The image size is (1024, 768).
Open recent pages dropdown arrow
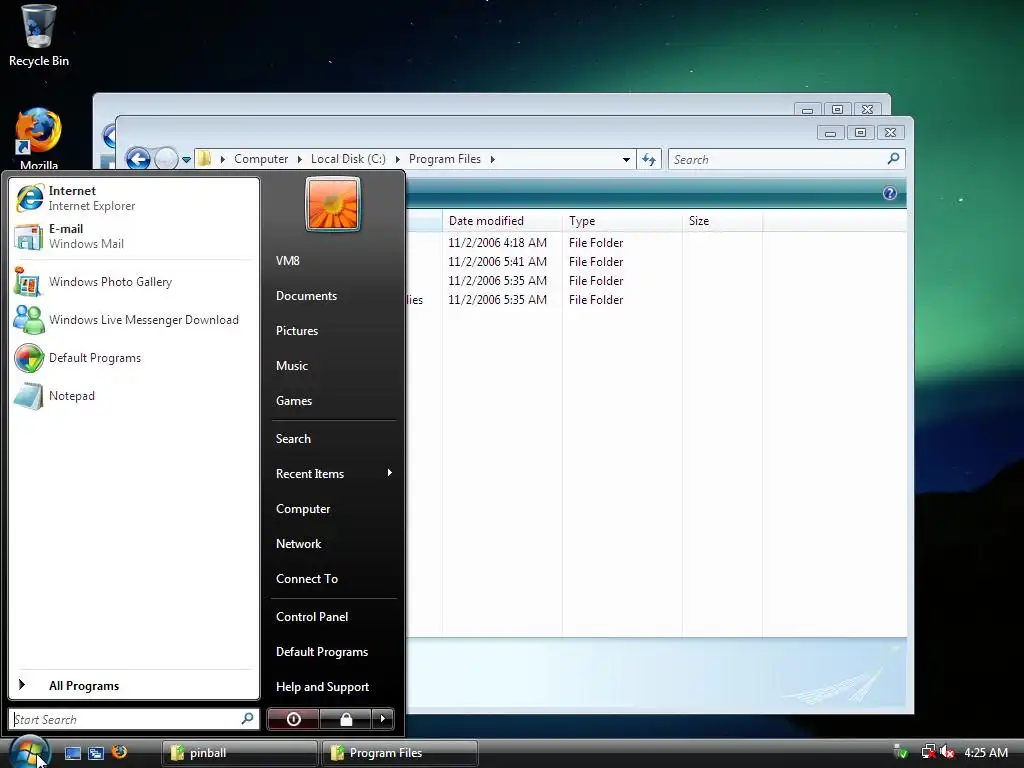pos(186,159)
